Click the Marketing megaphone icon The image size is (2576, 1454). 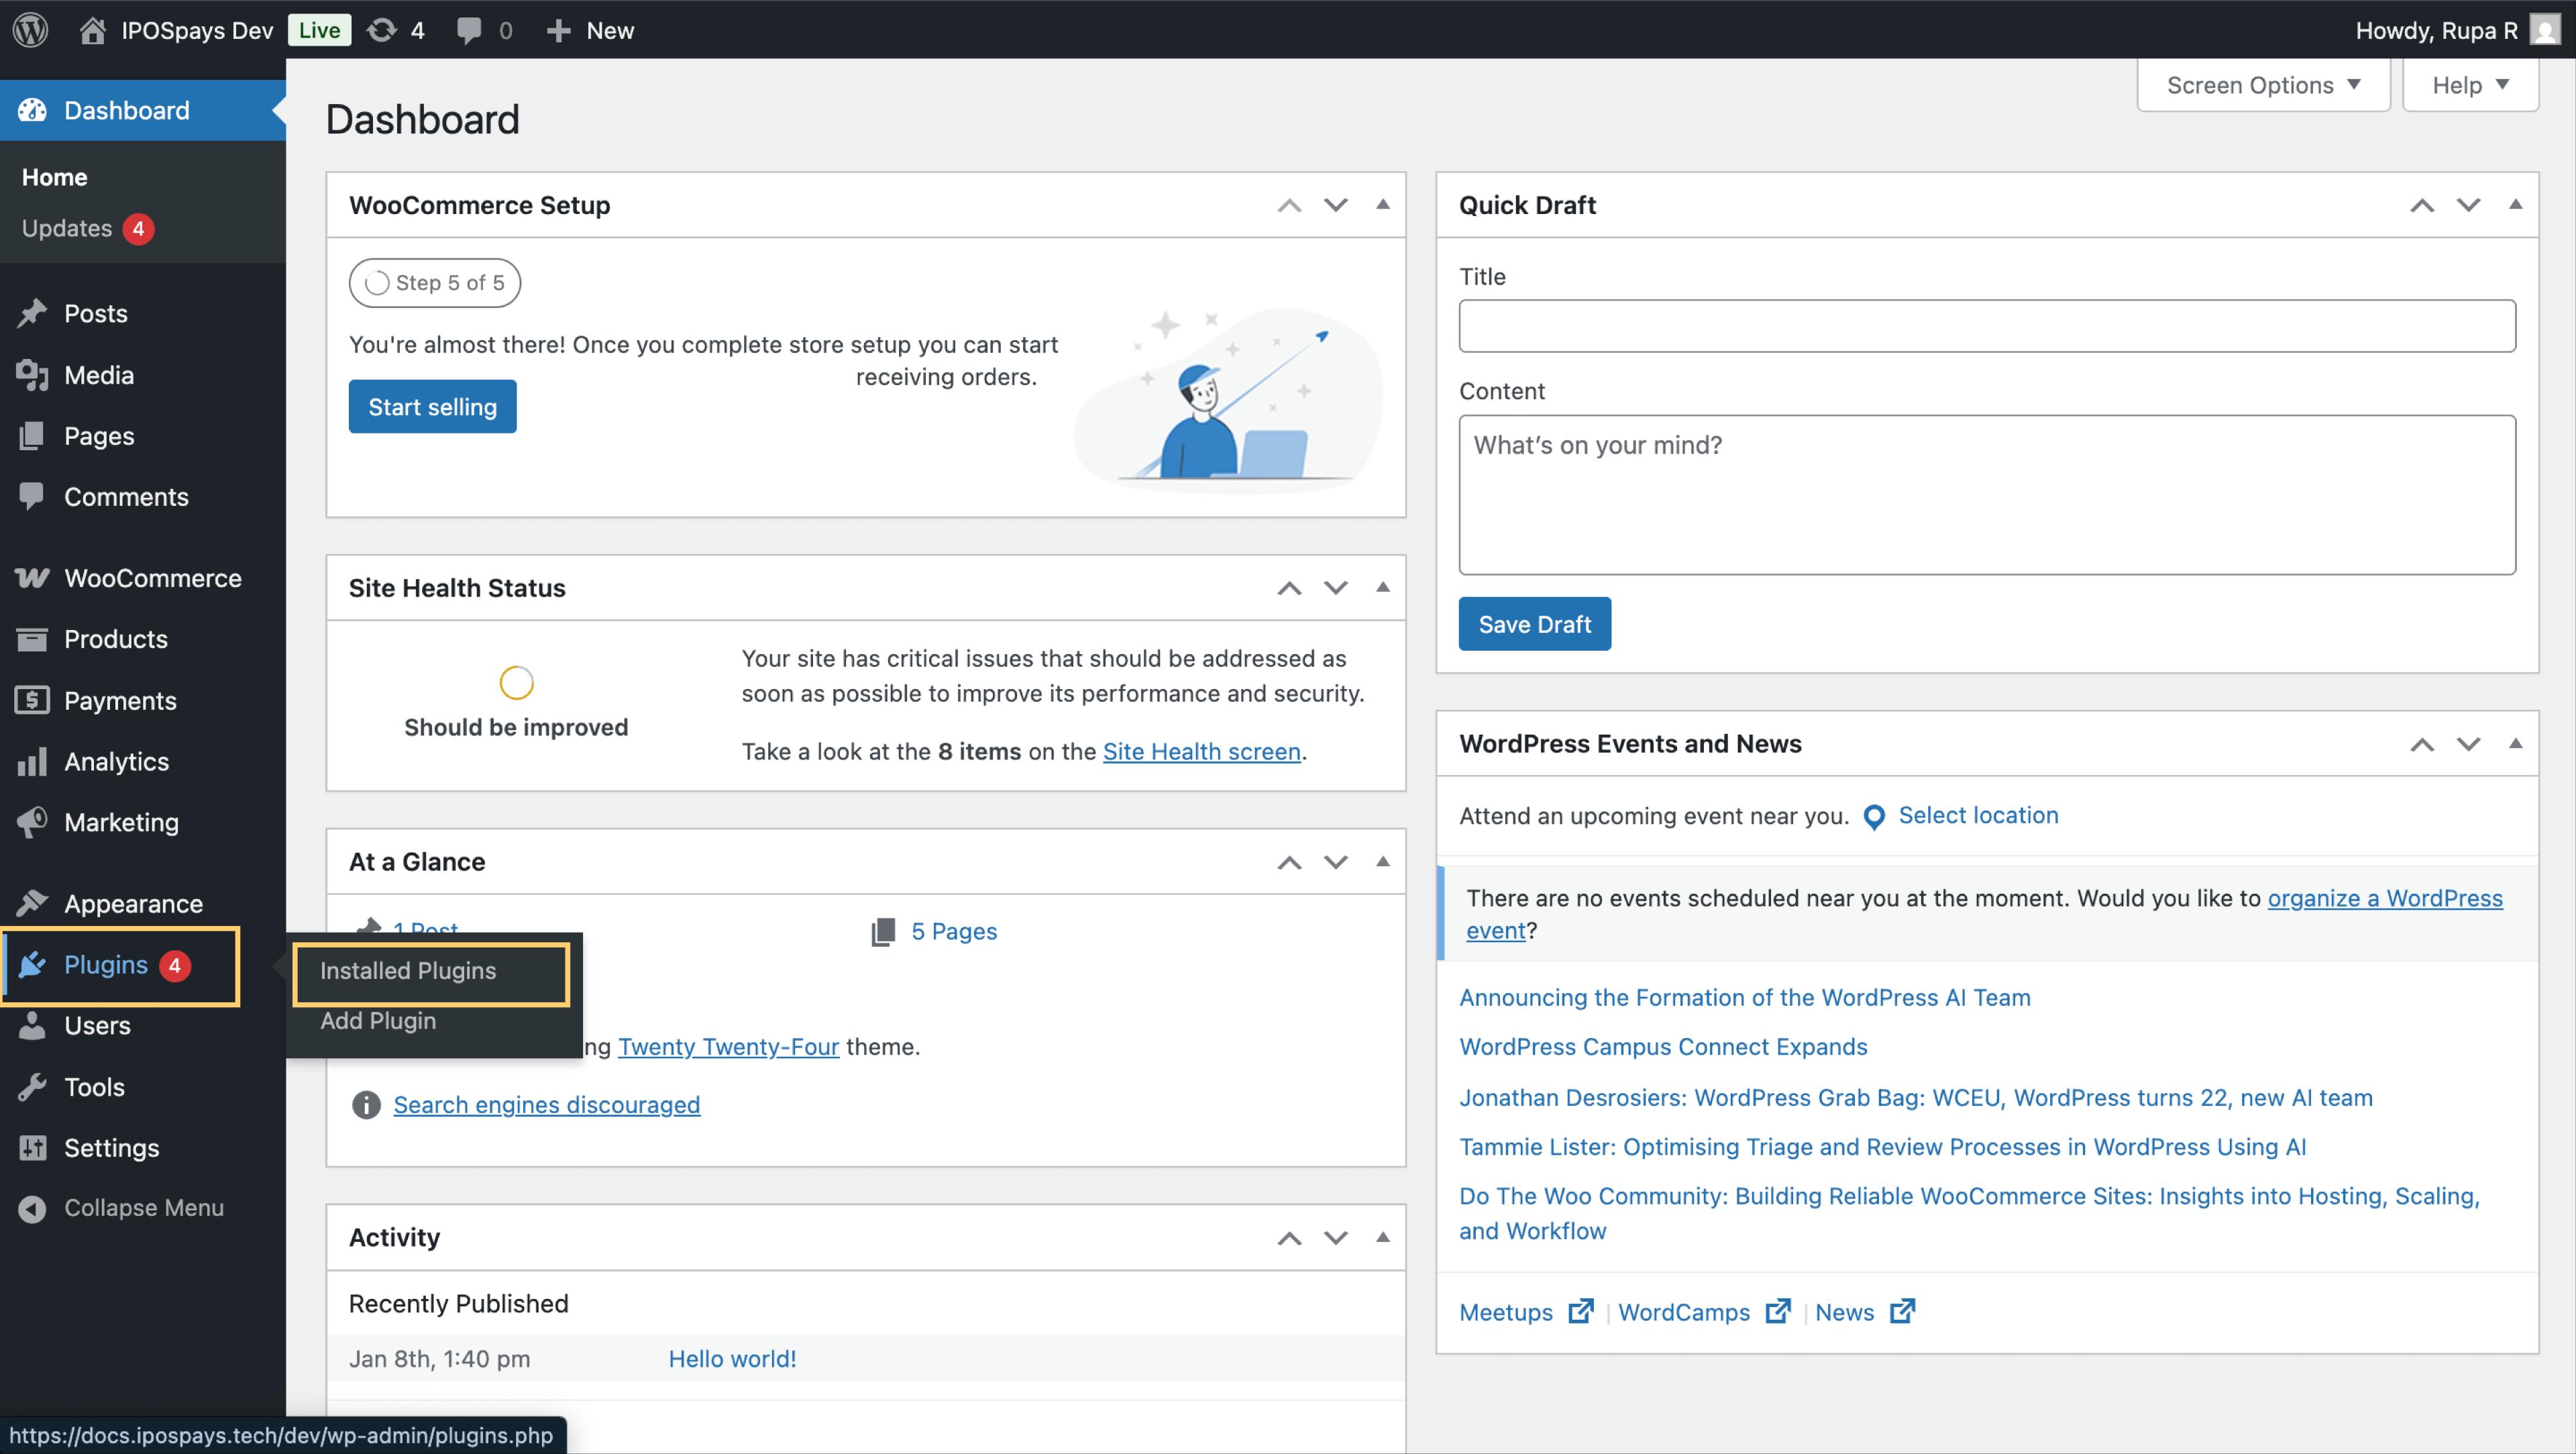32,822
